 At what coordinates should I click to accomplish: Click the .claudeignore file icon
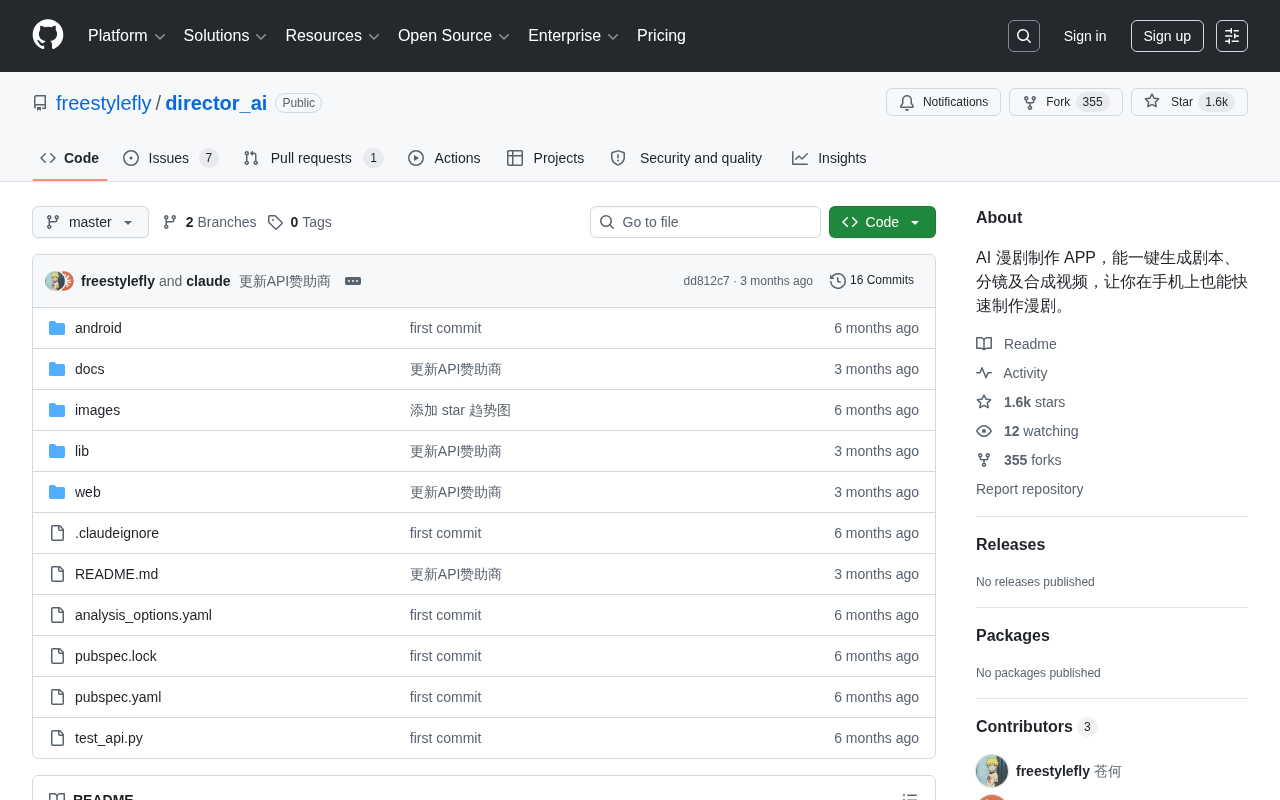tap(57, 533)
